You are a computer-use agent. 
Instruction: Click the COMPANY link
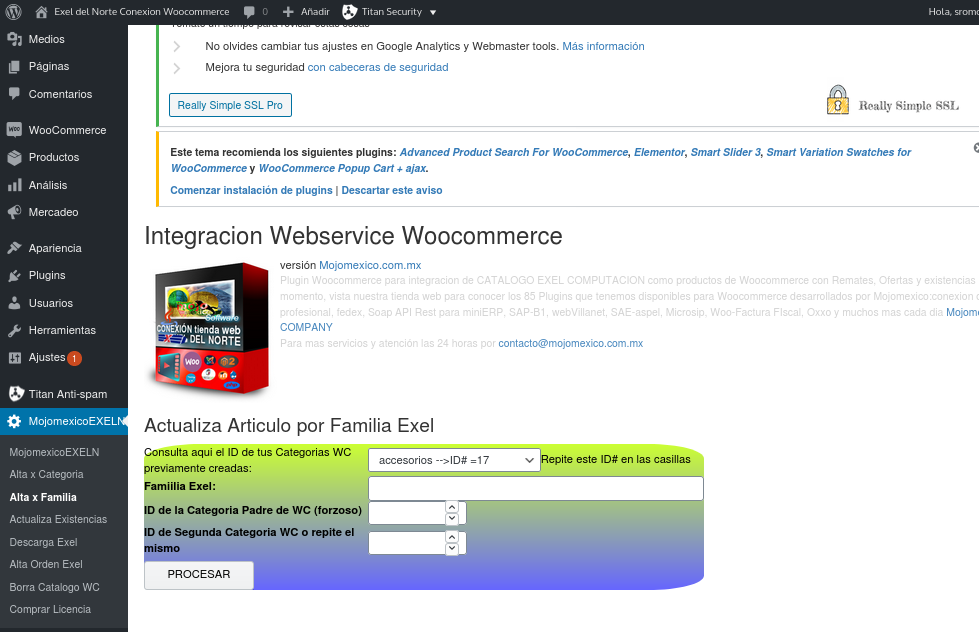point(306,327)
